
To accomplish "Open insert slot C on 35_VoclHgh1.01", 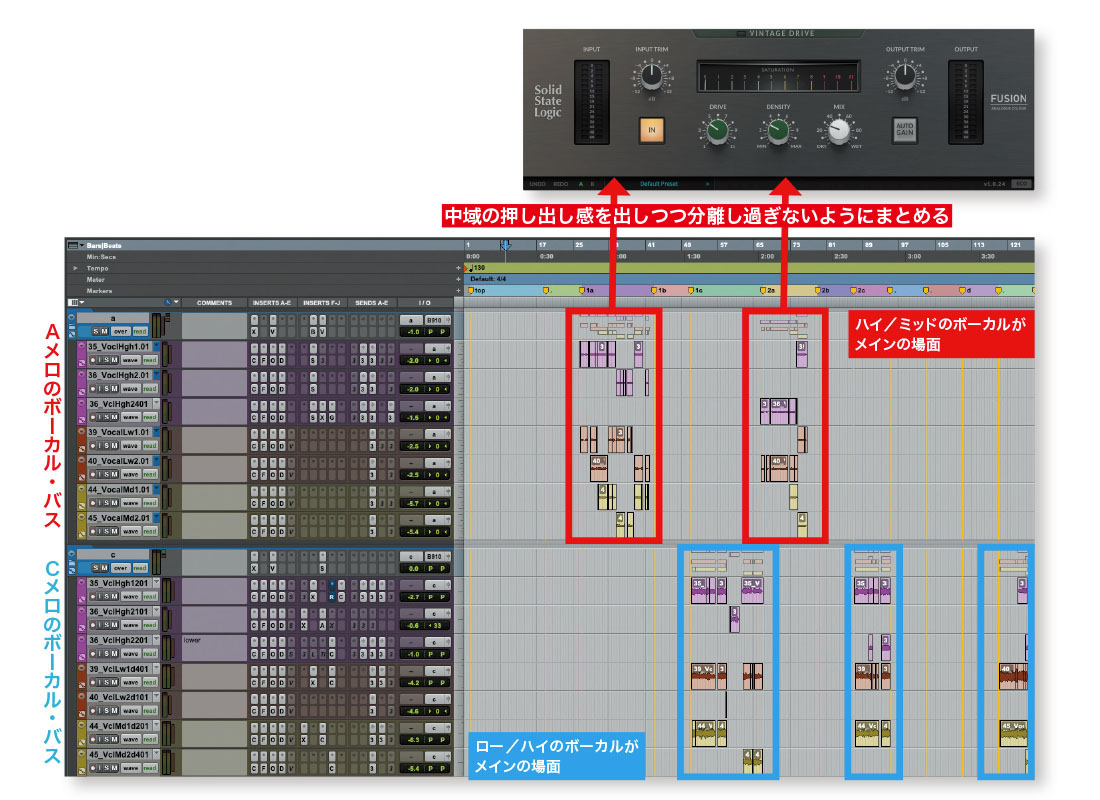I will pos(254,361).
